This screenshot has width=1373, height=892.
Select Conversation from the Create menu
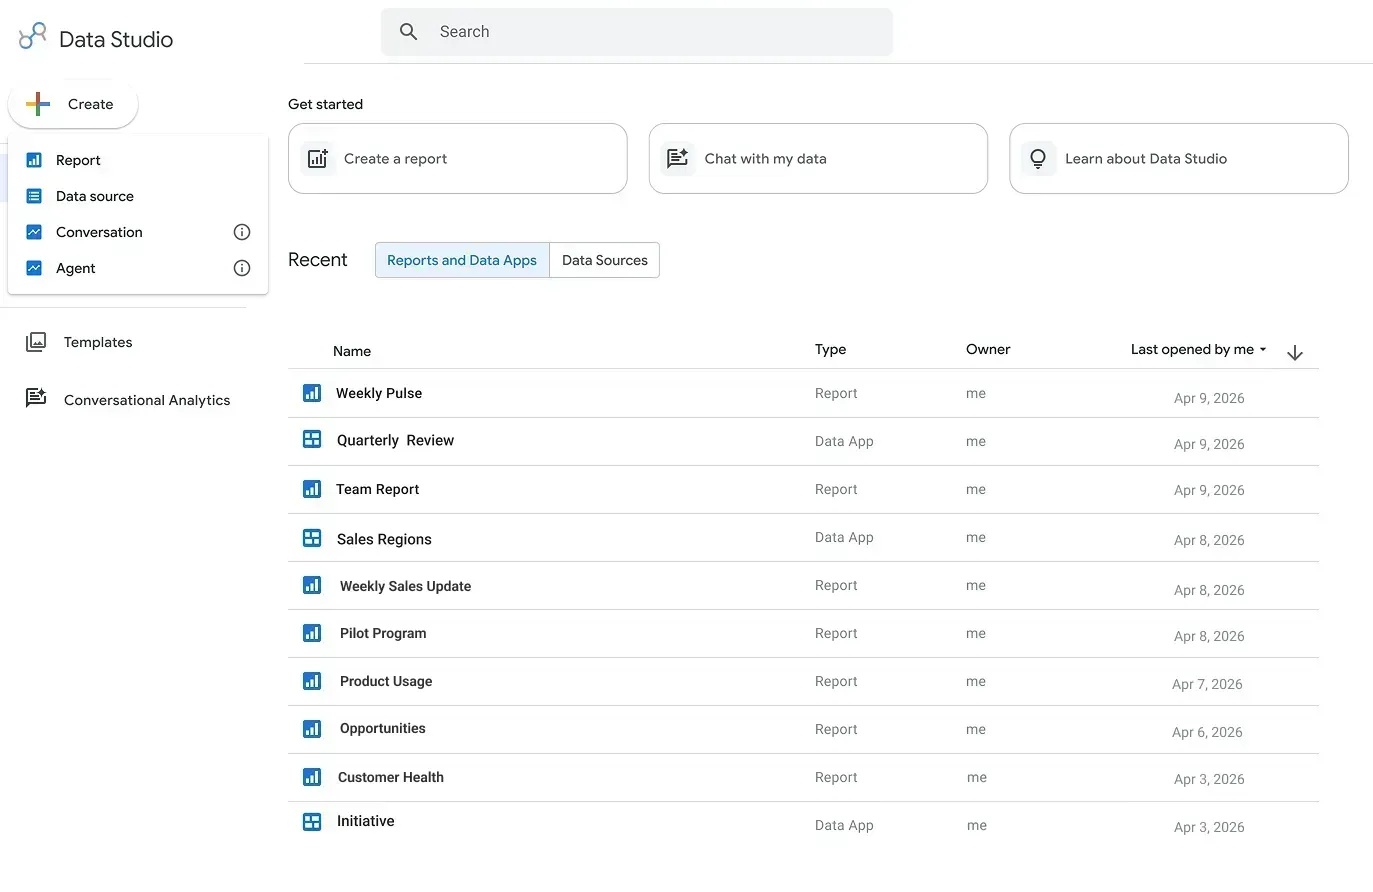coord(101,231)
